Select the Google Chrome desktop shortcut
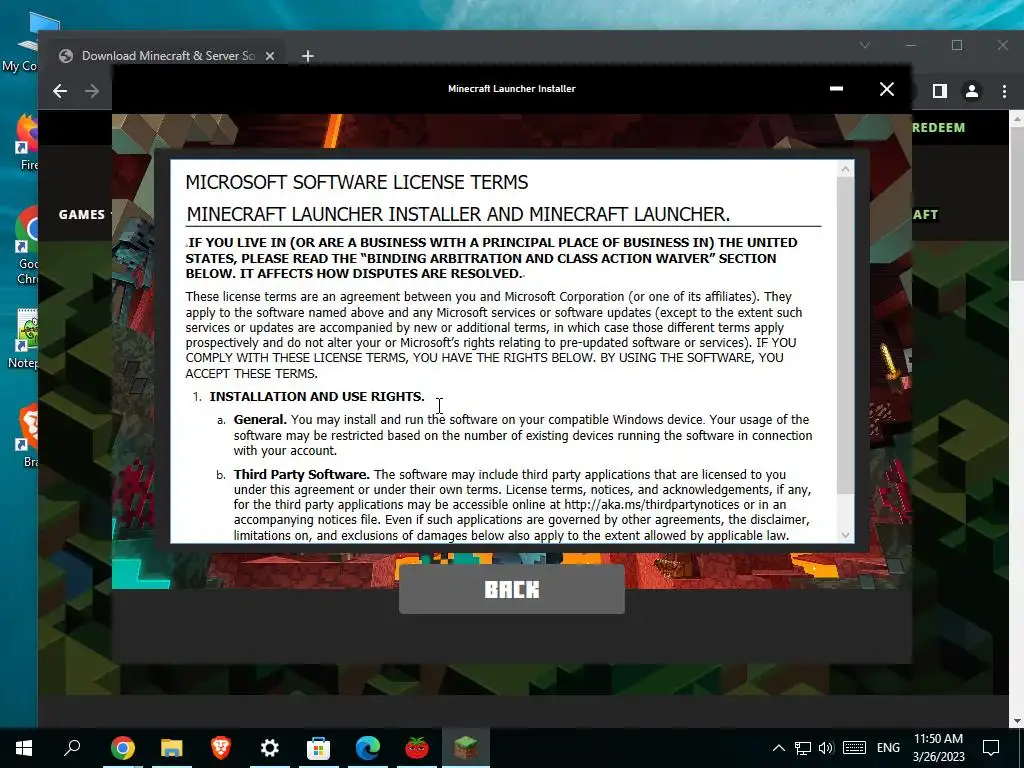Image resolution: width=1024 pixels, height=768 pixels. pos(27,246)
